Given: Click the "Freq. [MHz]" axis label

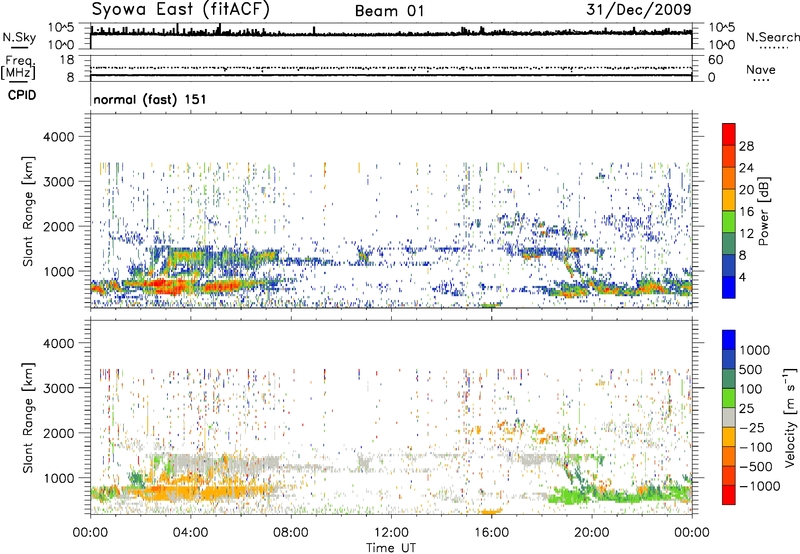Looking at the screenshot, I should (x=18, y=68).
